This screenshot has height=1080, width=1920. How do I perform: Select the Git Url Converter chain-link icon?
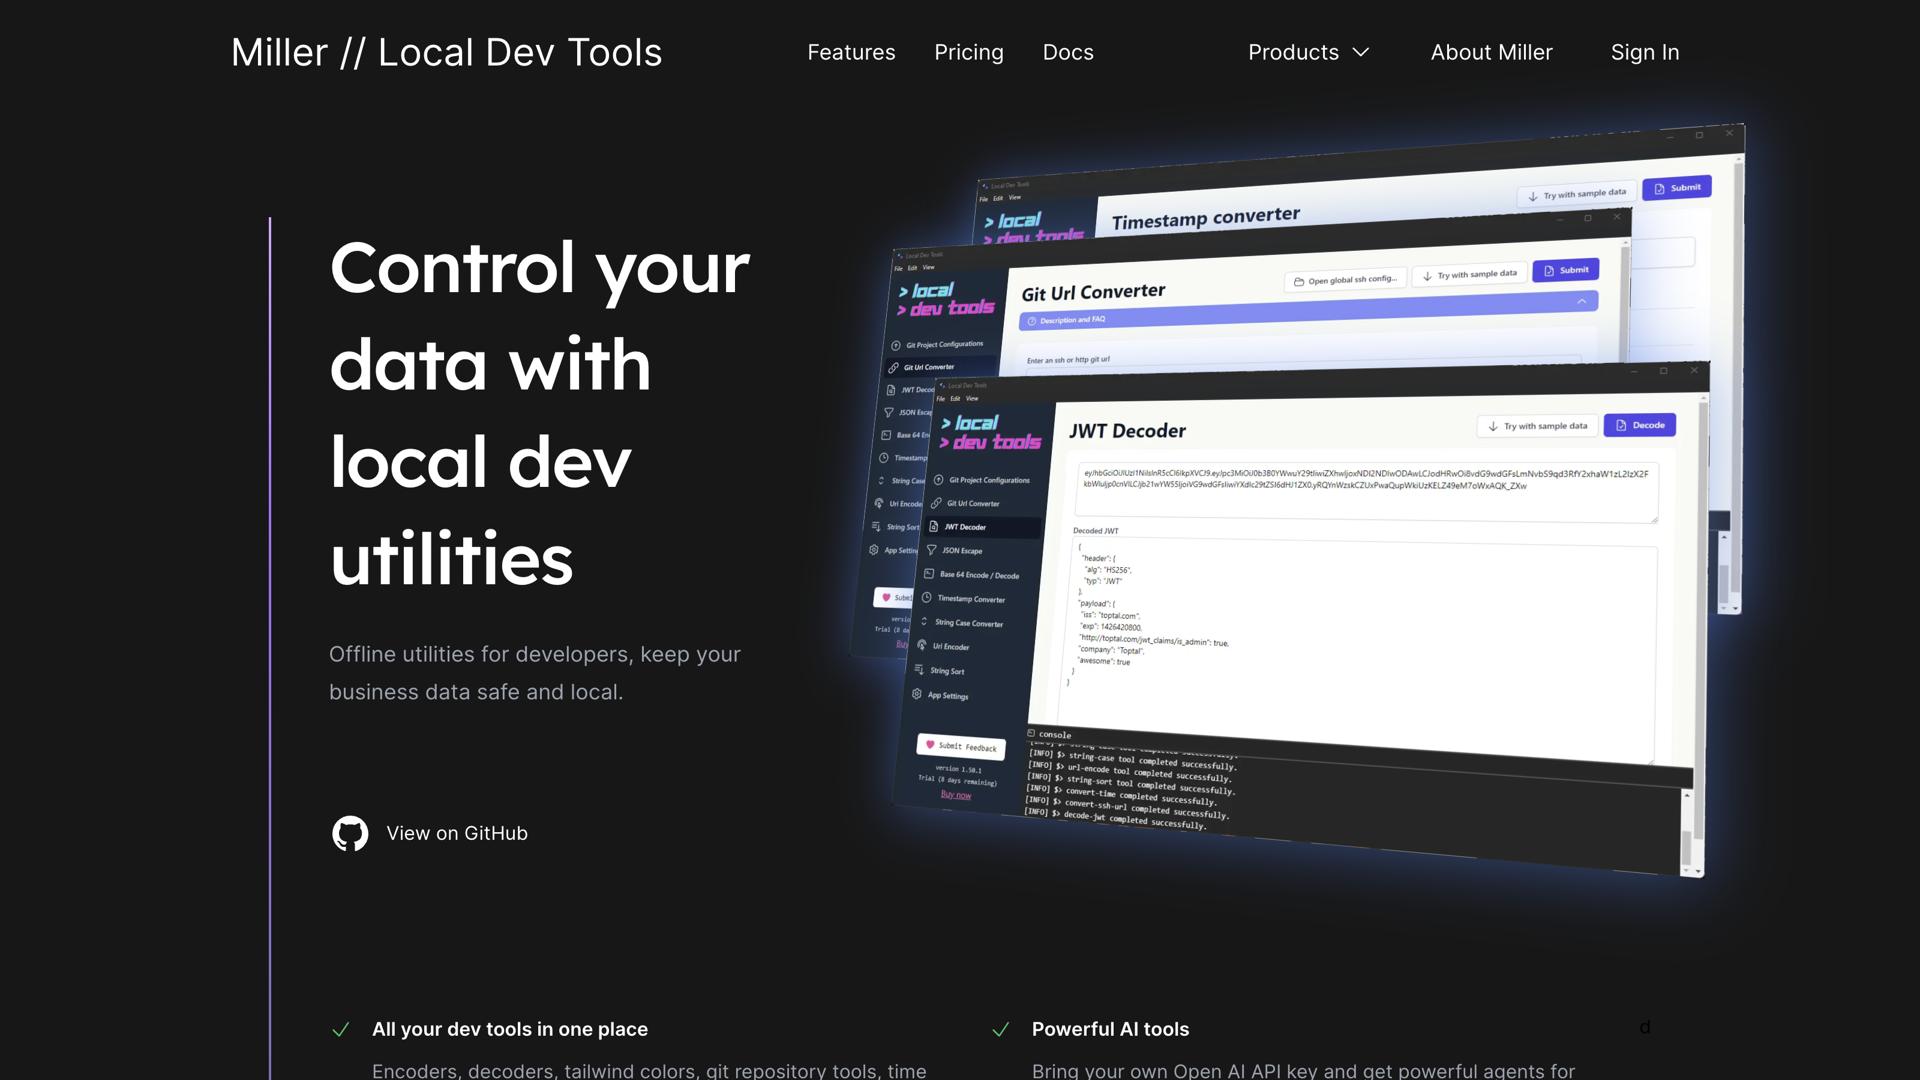coord(935,502)
